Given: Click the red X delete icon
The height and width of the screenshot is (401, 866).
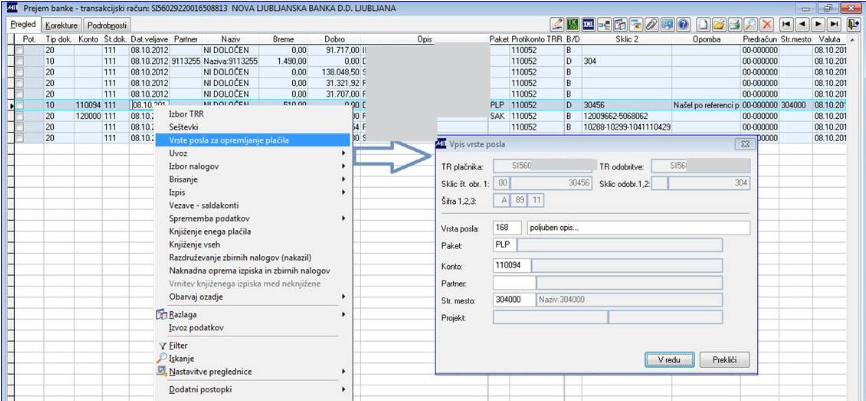Looking at the screenshot, I should (767, 24).
